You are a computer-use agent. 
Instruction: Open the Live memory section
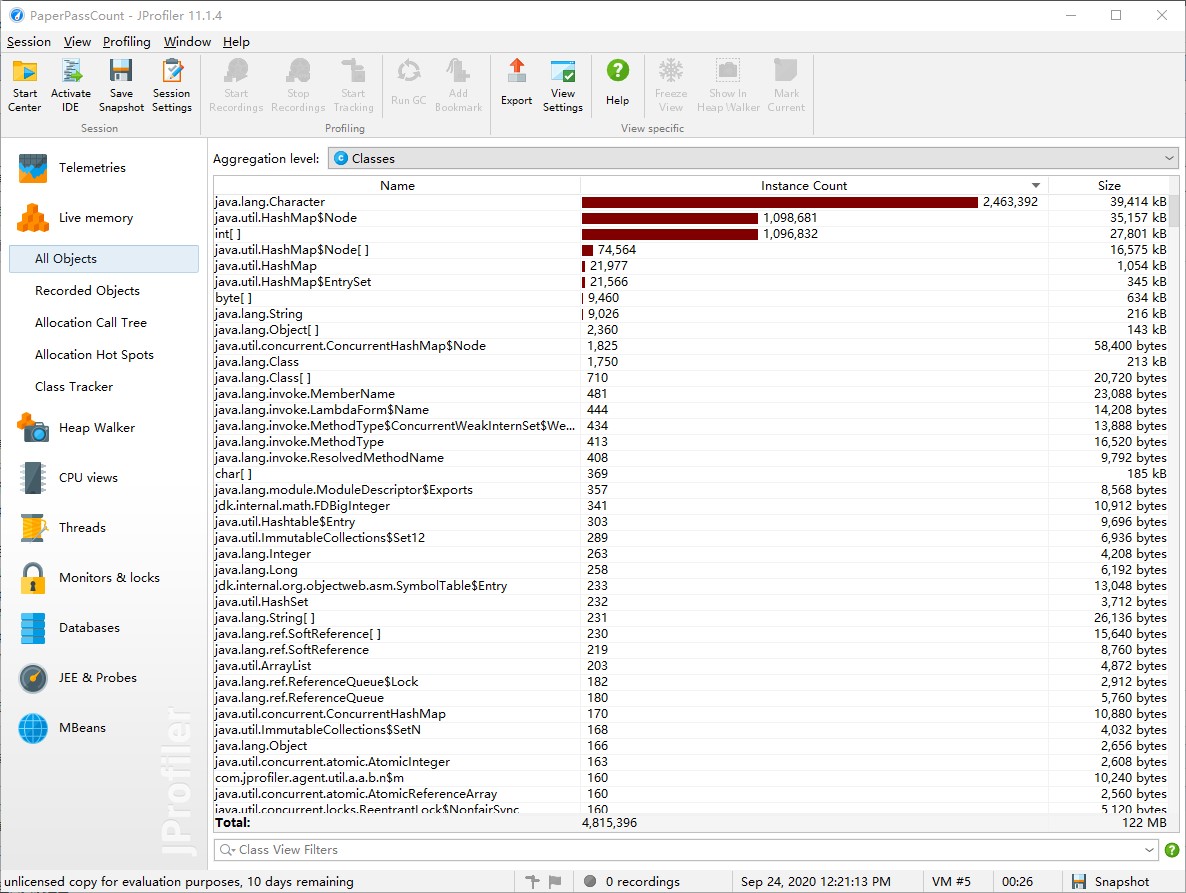[106, 218]
